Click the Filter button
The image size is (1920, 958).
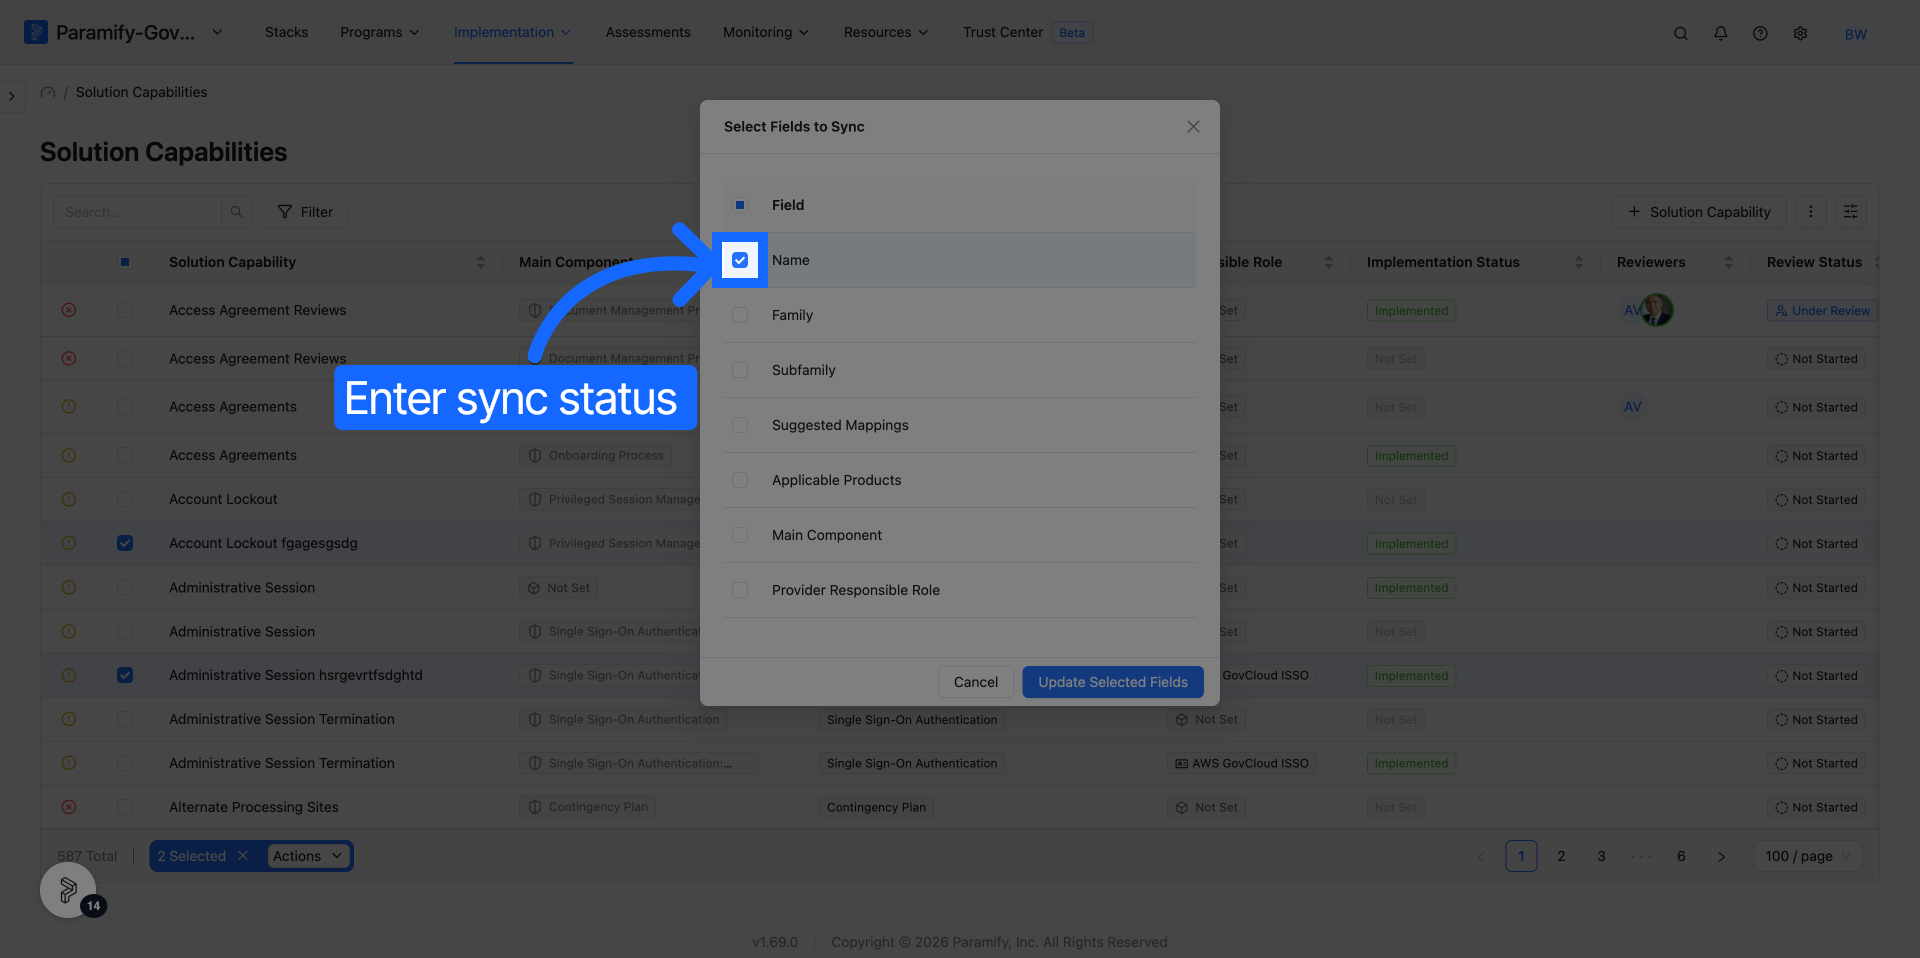(305, 212)
